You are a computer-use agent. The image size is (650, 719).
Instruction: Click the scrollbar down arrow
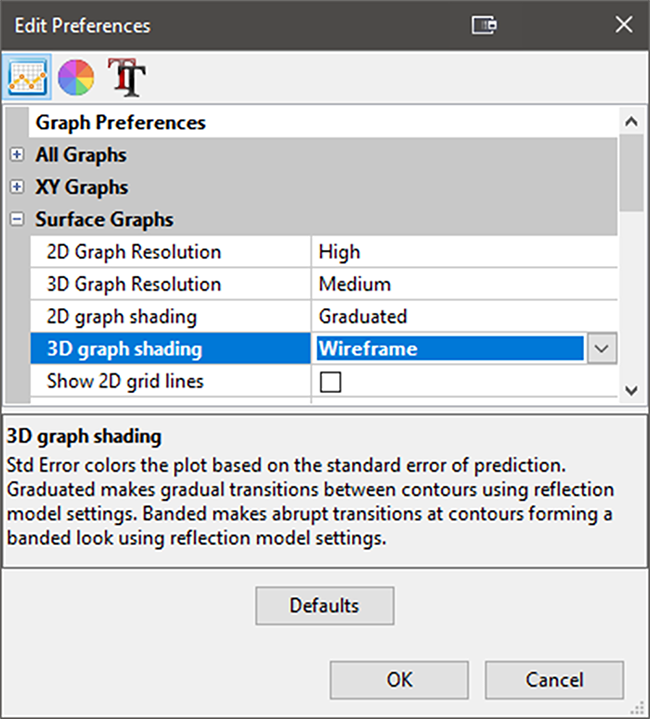630,390
